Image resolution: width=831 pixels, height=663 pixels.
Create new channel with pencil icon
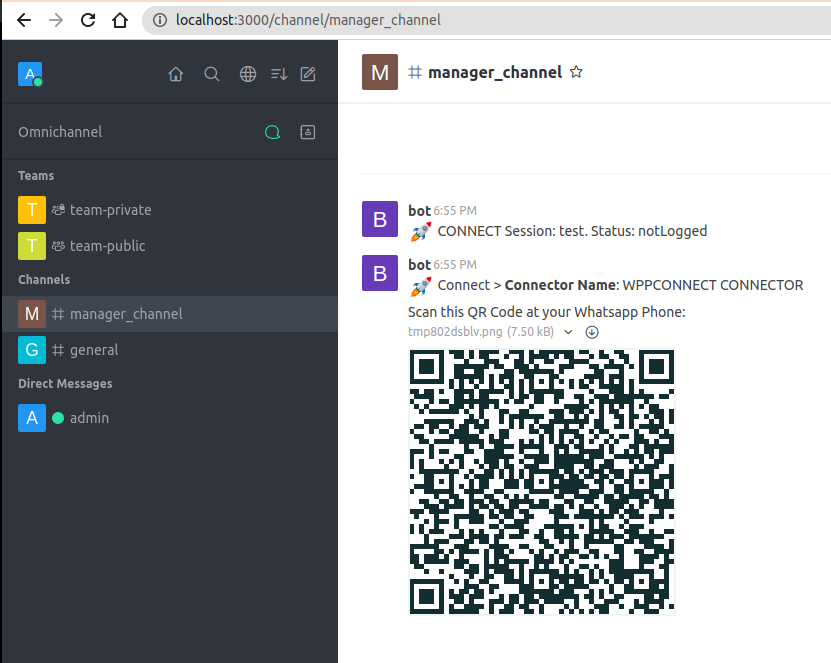coord(308,74)
